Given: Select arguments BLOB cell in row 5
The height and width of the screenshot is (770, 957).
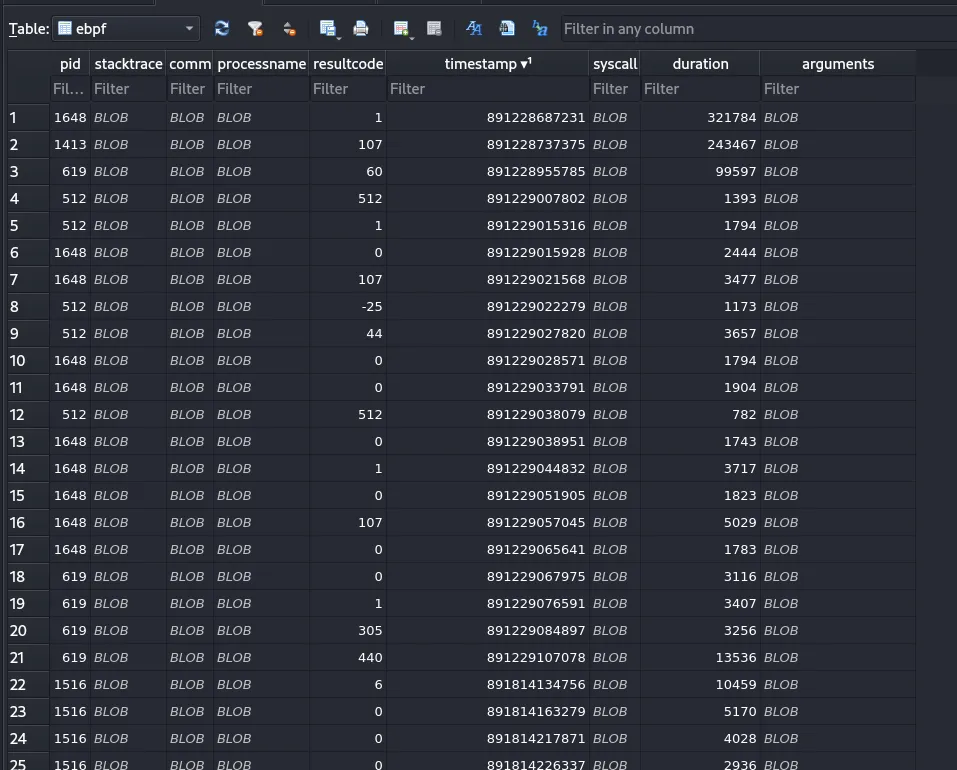Looking at the screenshot, I should (x=837, y=226).
